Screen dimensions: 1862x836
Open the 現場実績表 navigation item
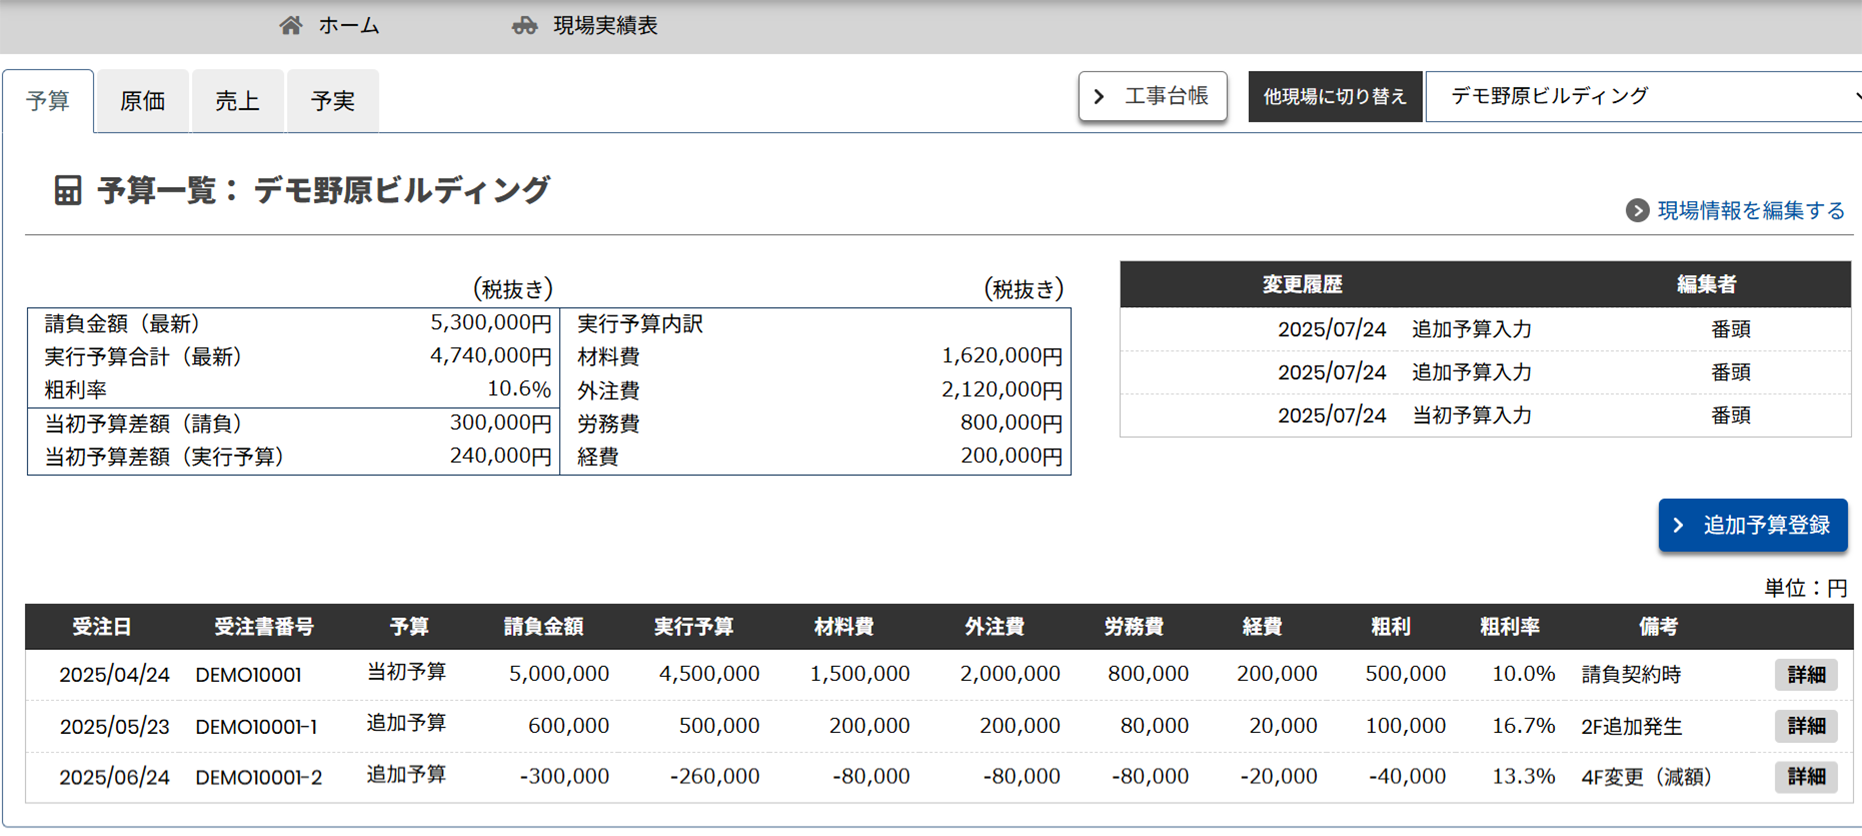tap(605, 26)
